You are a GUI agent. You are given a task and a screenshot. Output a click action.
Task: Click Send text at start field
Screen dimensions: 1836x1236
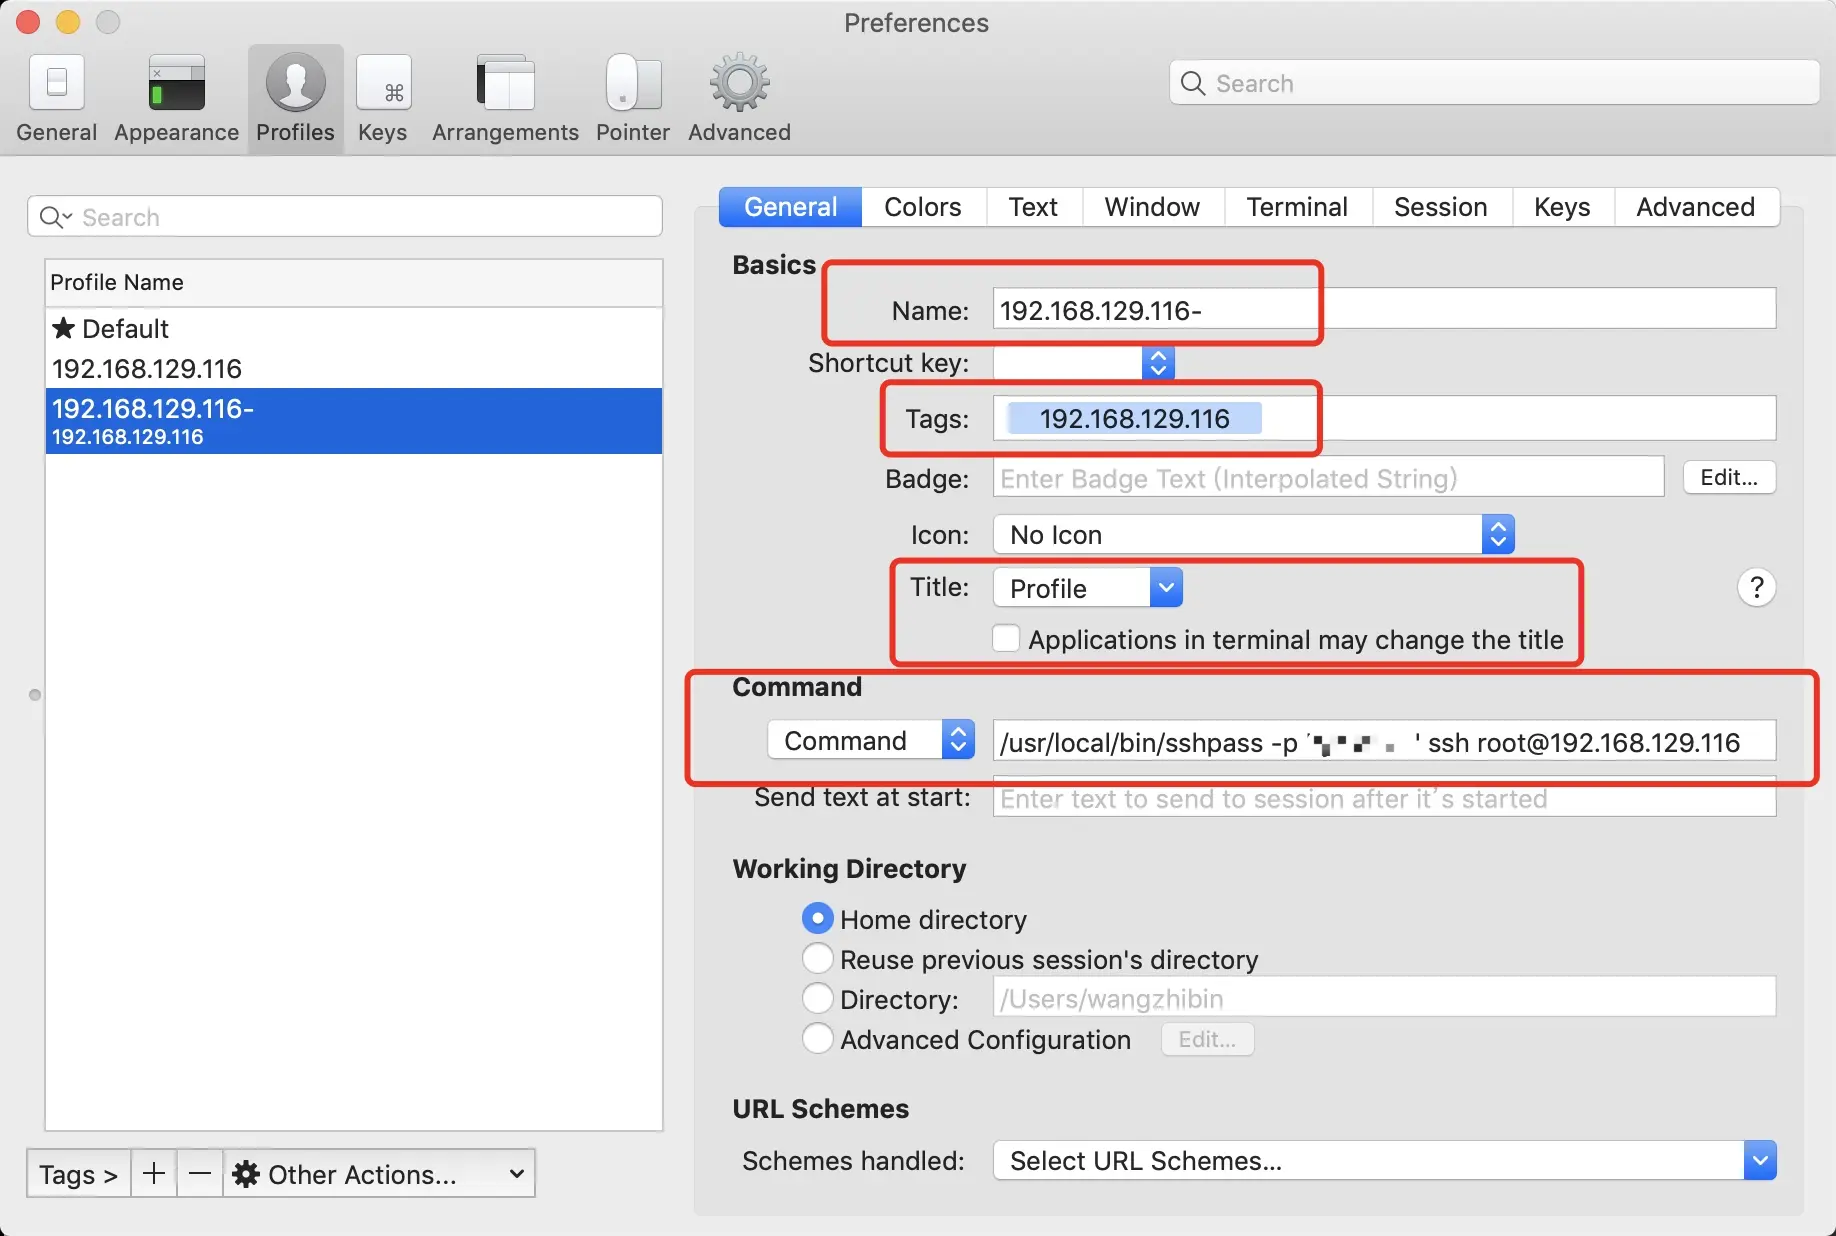[1384, 797]
